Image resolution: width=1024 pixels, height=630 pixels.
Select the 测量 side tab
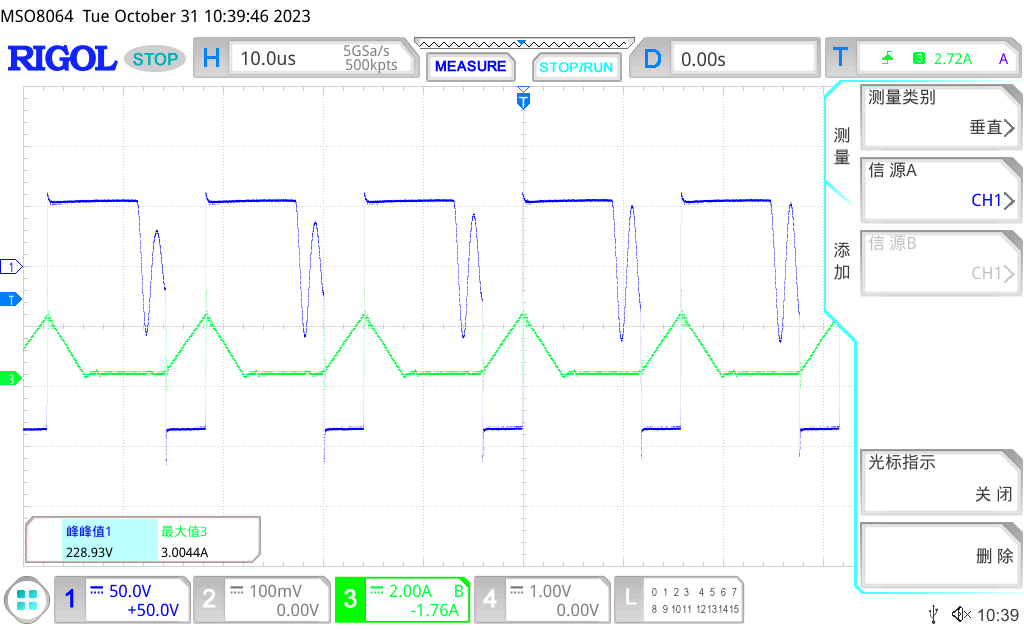point(842,146)
